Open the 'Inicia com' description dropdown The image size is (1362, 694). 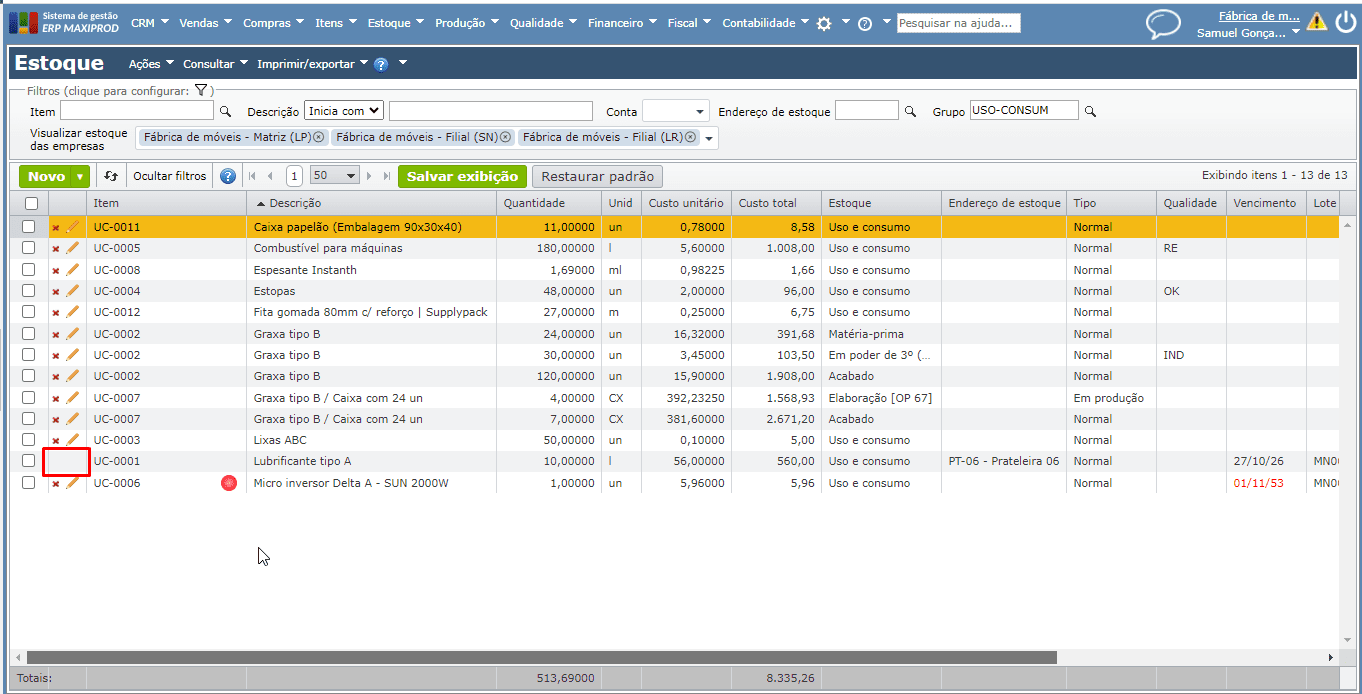[x=344, y=111]
